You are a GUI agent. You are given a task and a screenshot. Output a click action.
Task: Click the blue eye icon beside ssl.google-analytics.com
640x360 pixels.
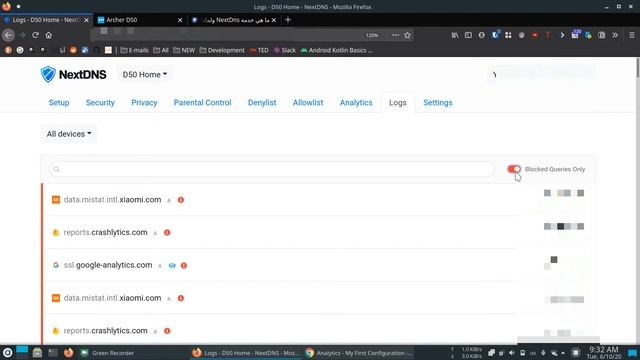(172, 266)
